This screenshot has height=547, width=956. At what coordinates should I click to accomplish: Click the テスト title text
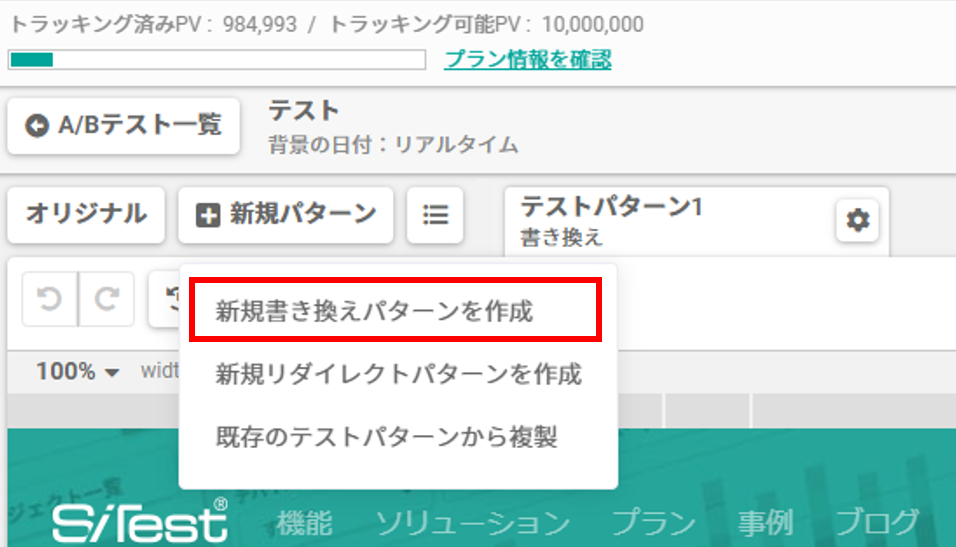(x=304, y=111)
